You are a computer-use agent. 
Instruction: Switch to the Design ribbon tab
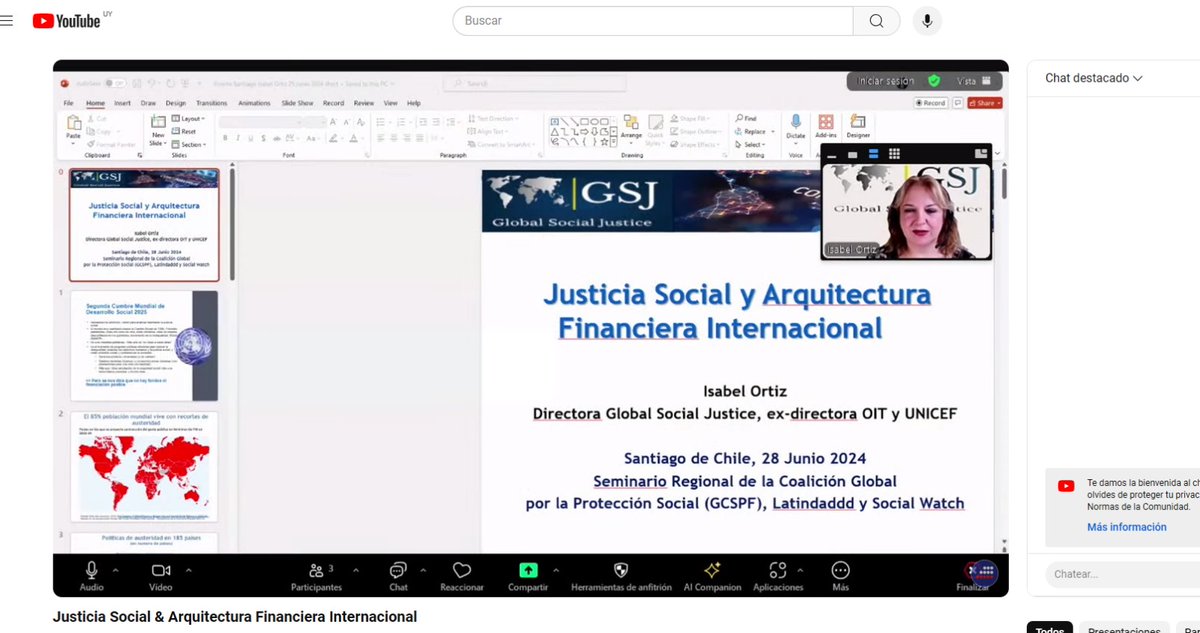pos(176,103)
